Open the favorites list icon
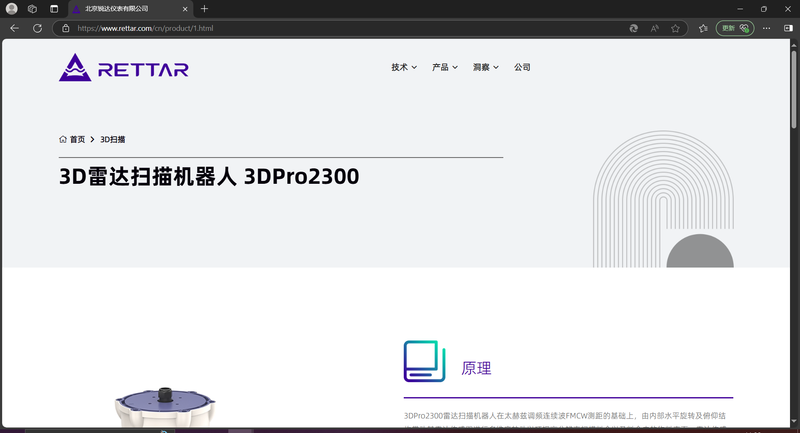This screenshot has height=433, width=800. [703, 28]
